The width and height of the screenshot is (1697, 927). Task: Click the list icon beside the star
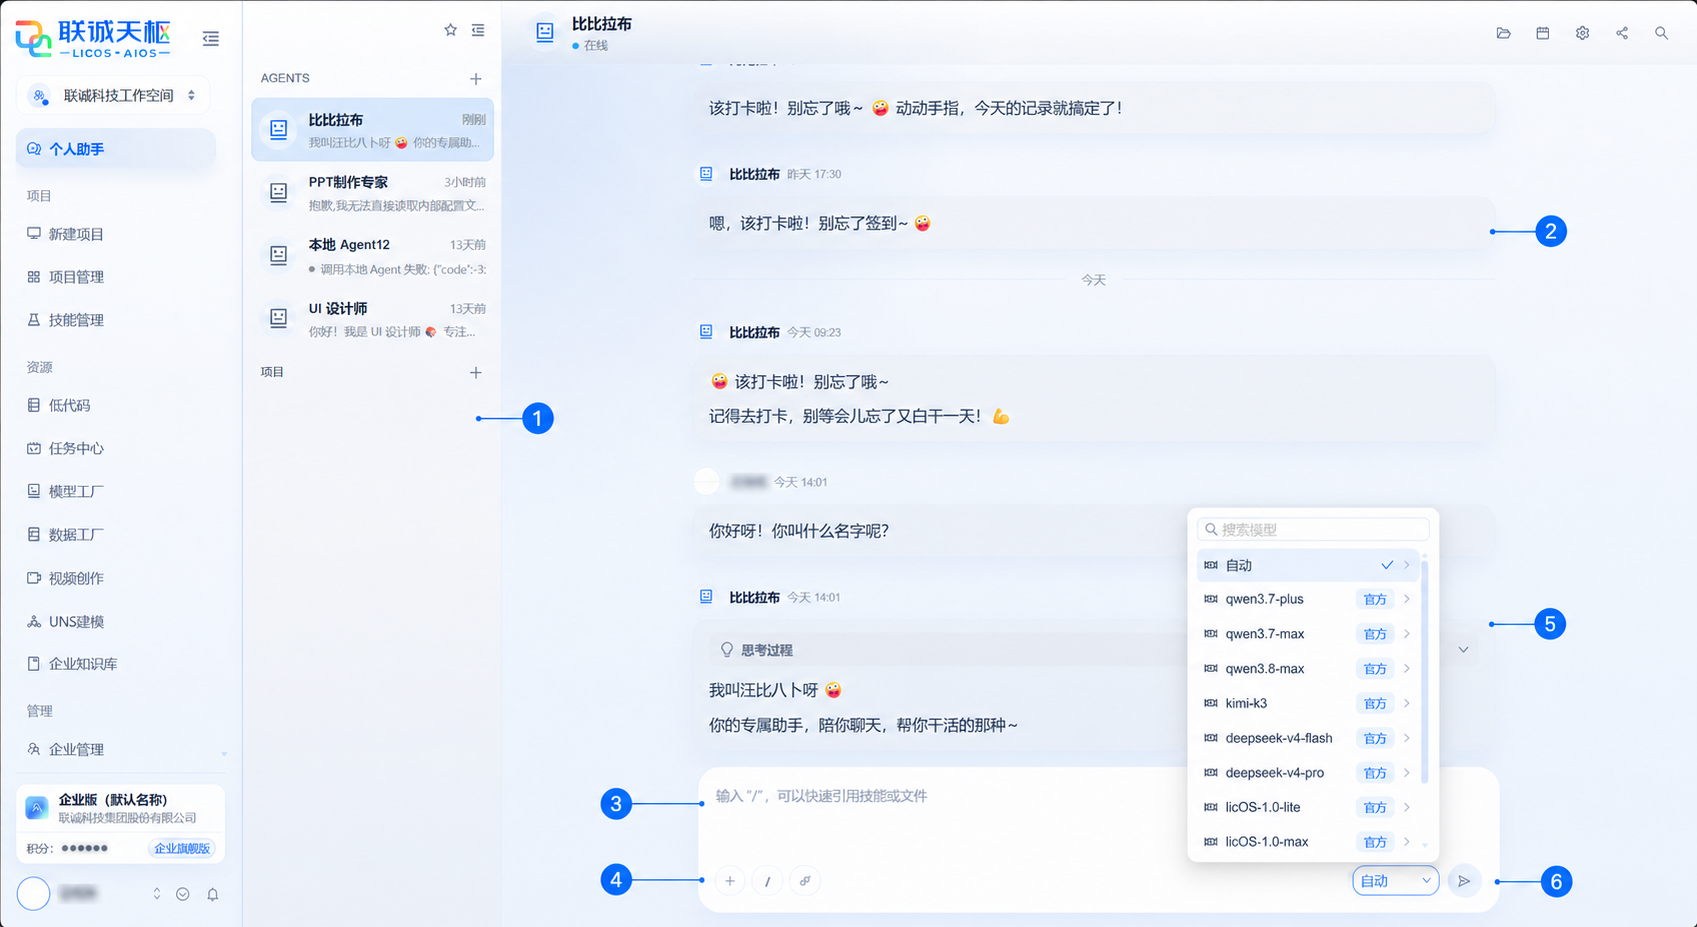478,30
